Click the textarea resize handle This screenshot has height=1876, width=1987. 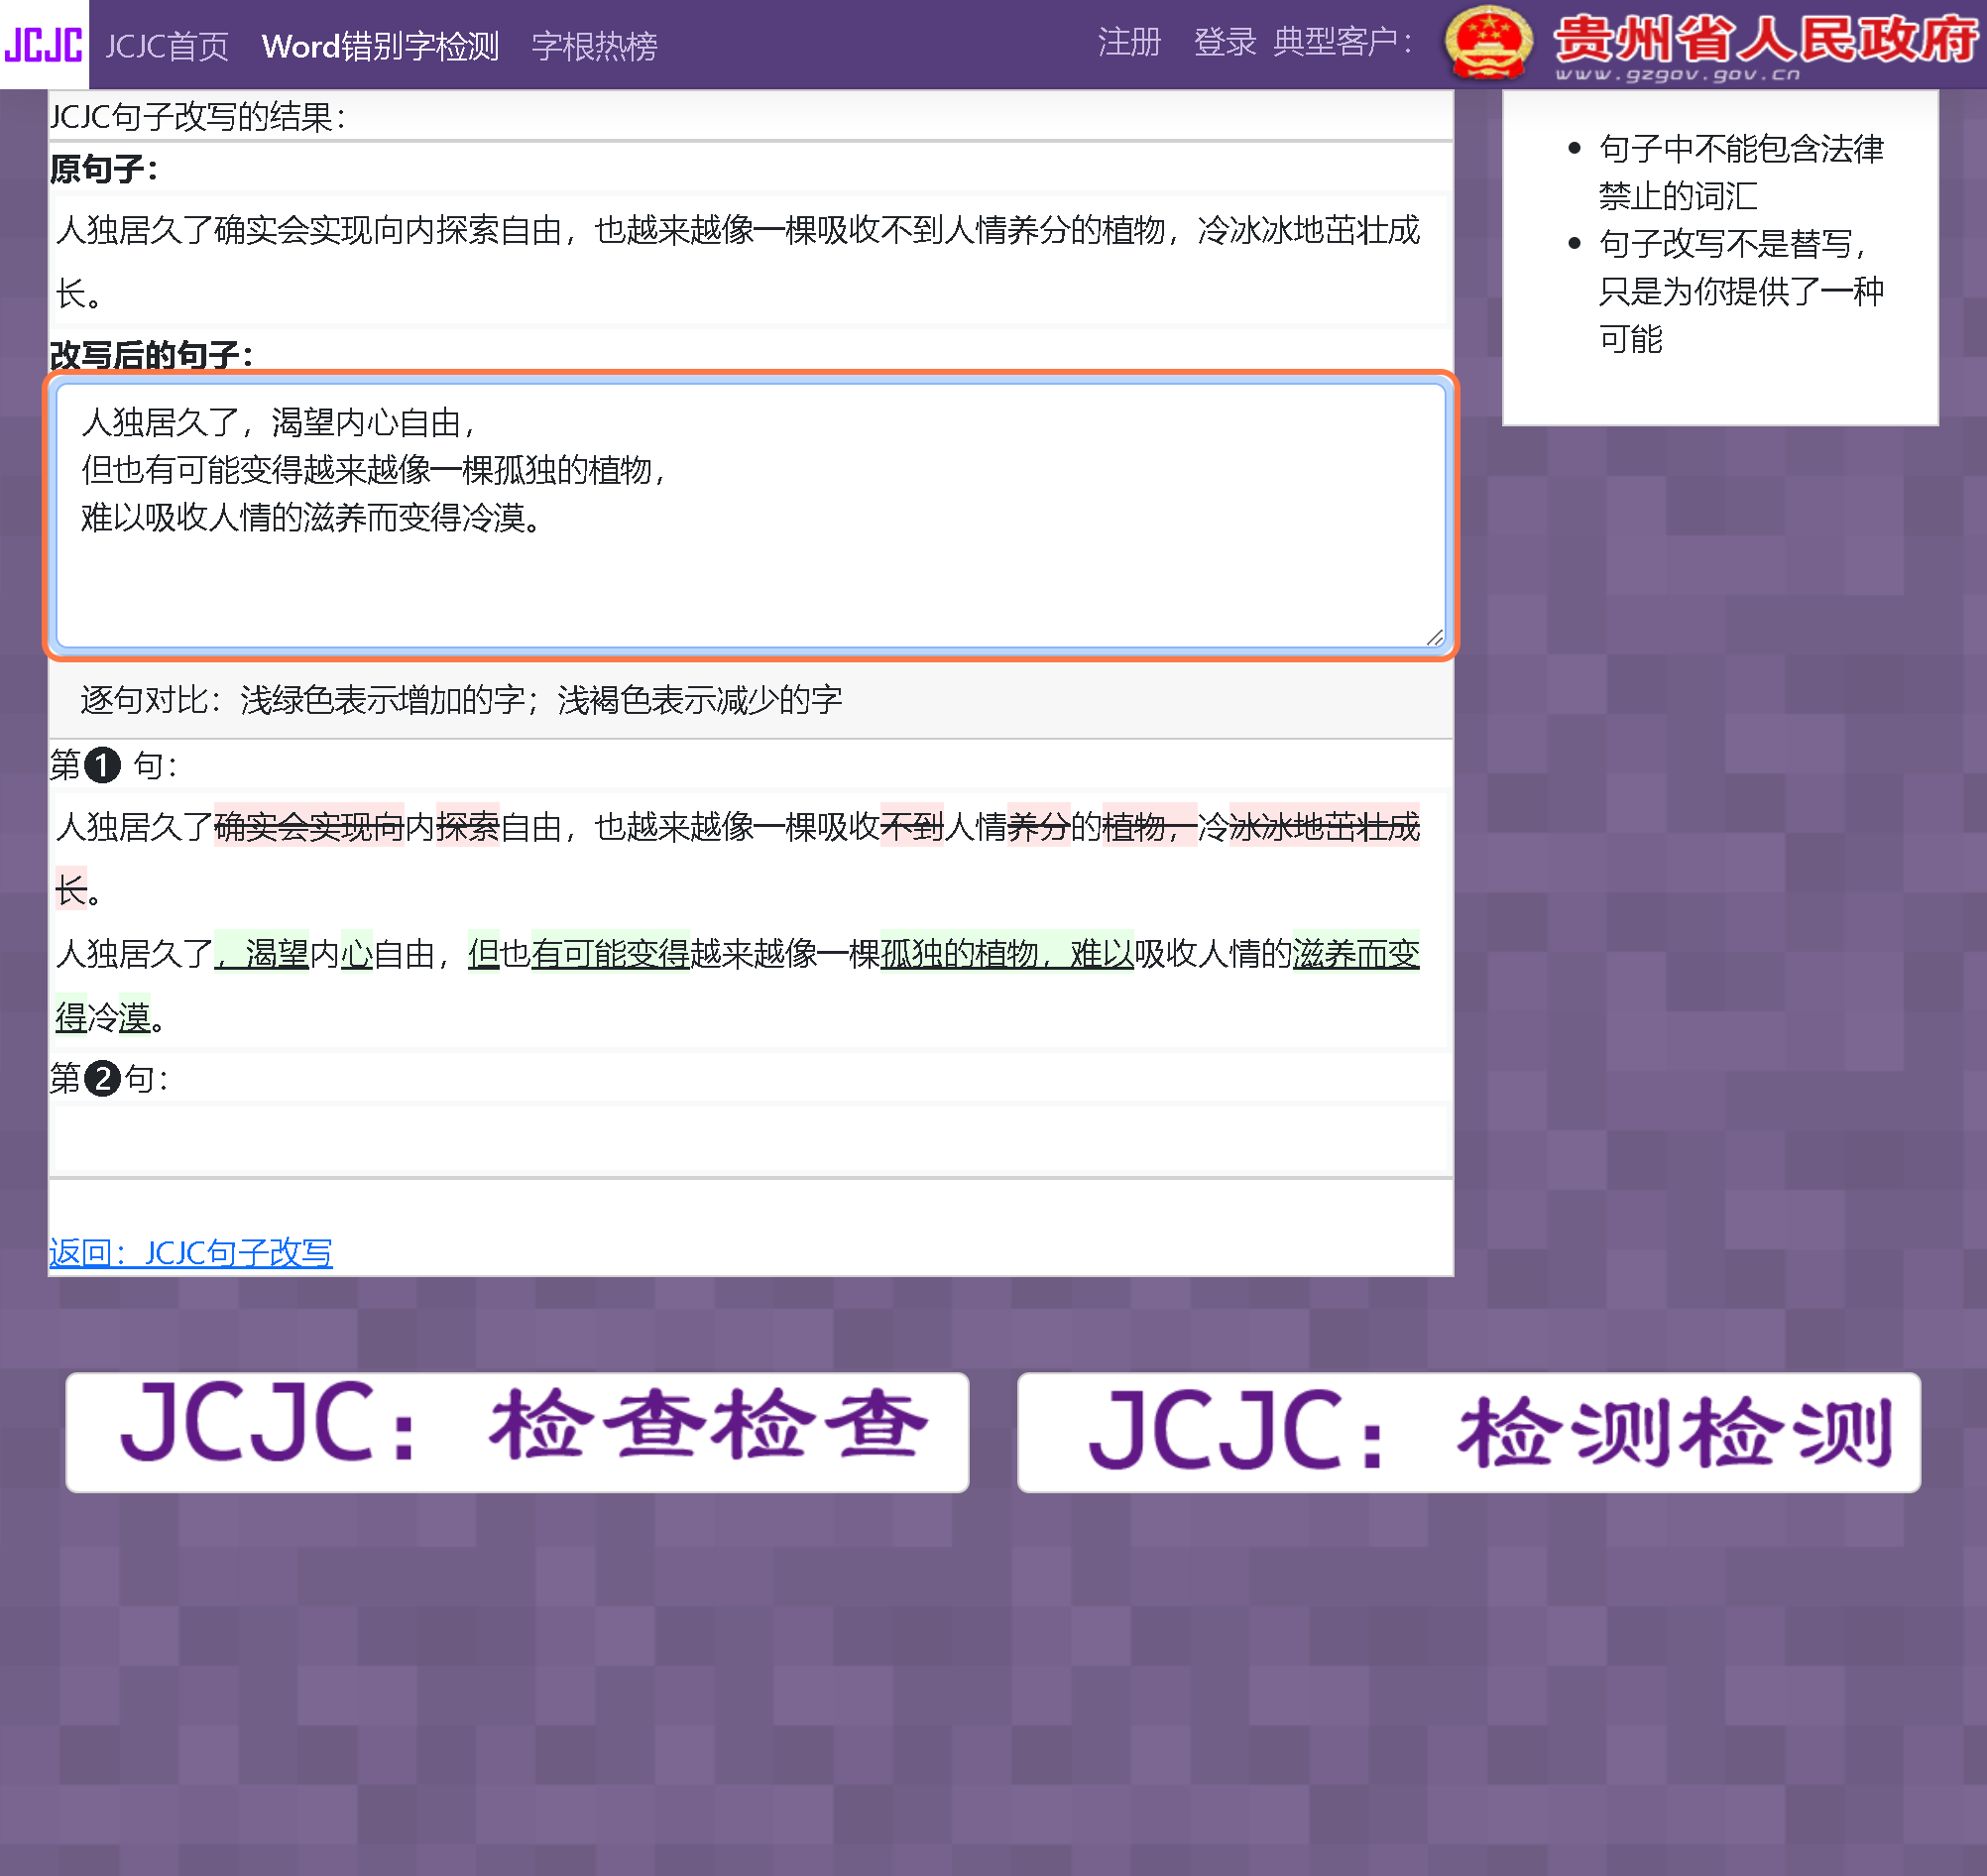1435,637
